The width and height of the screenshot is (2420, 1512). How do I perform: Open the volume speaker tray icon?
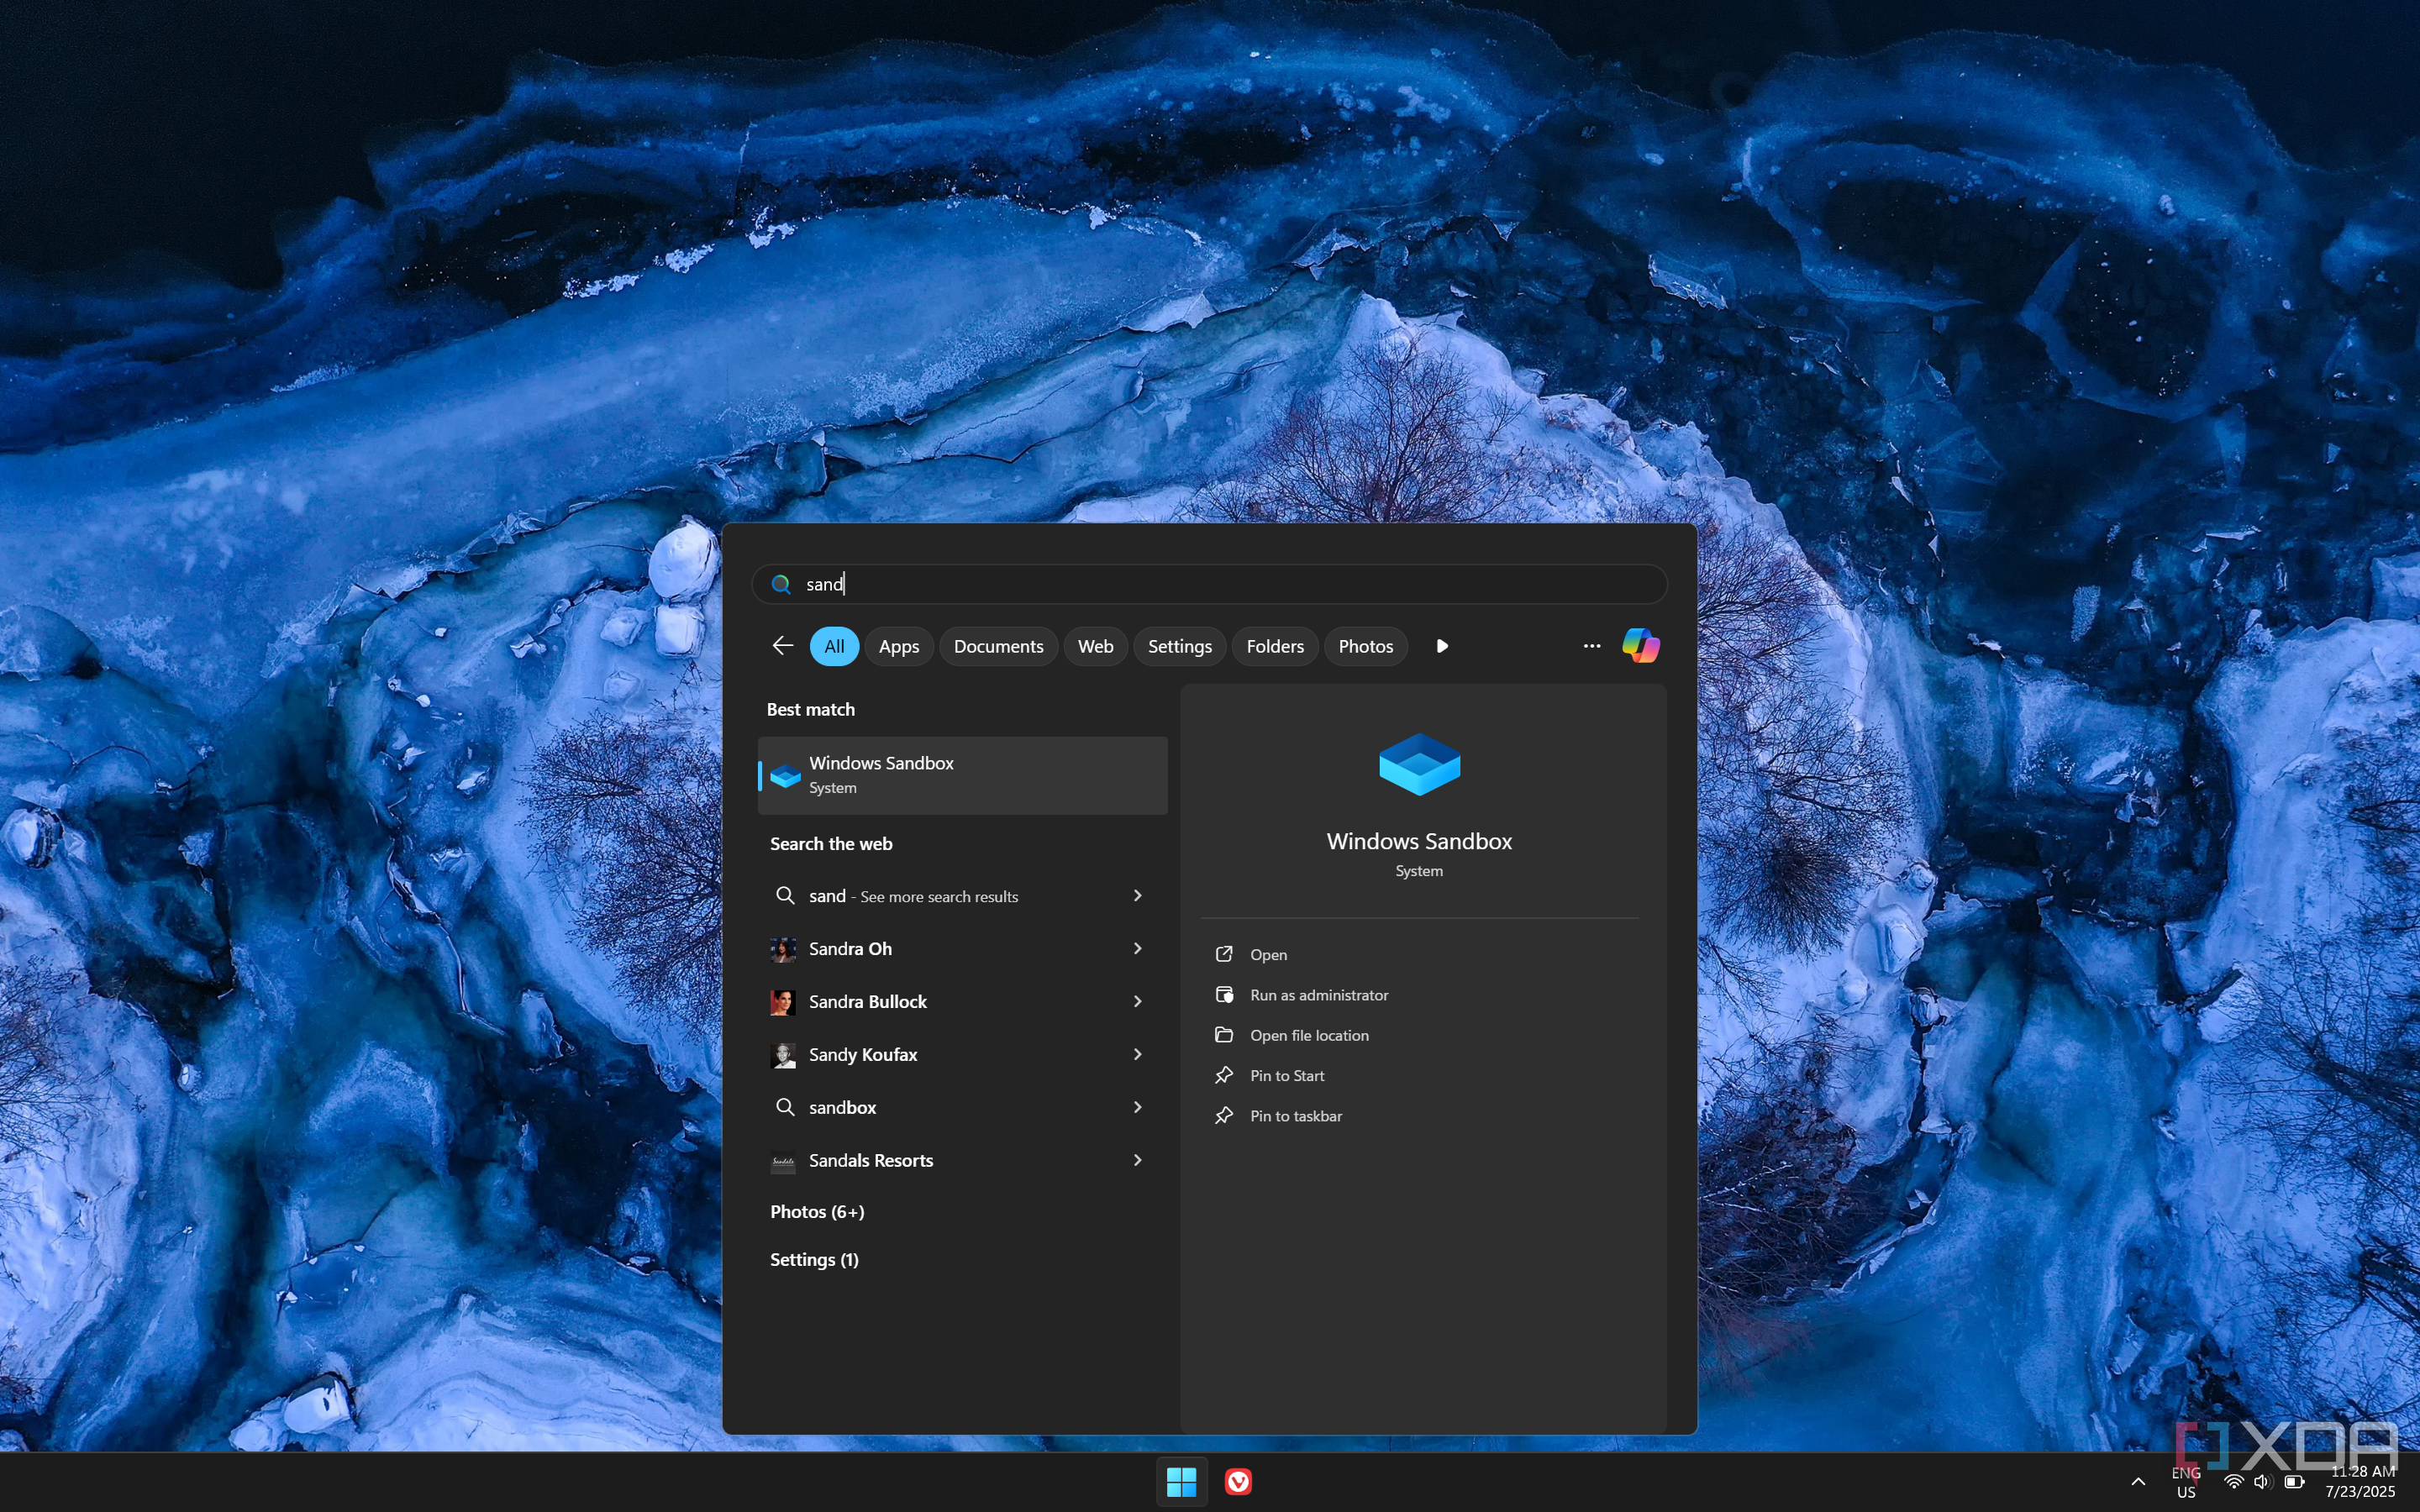coord(2262,1482)
